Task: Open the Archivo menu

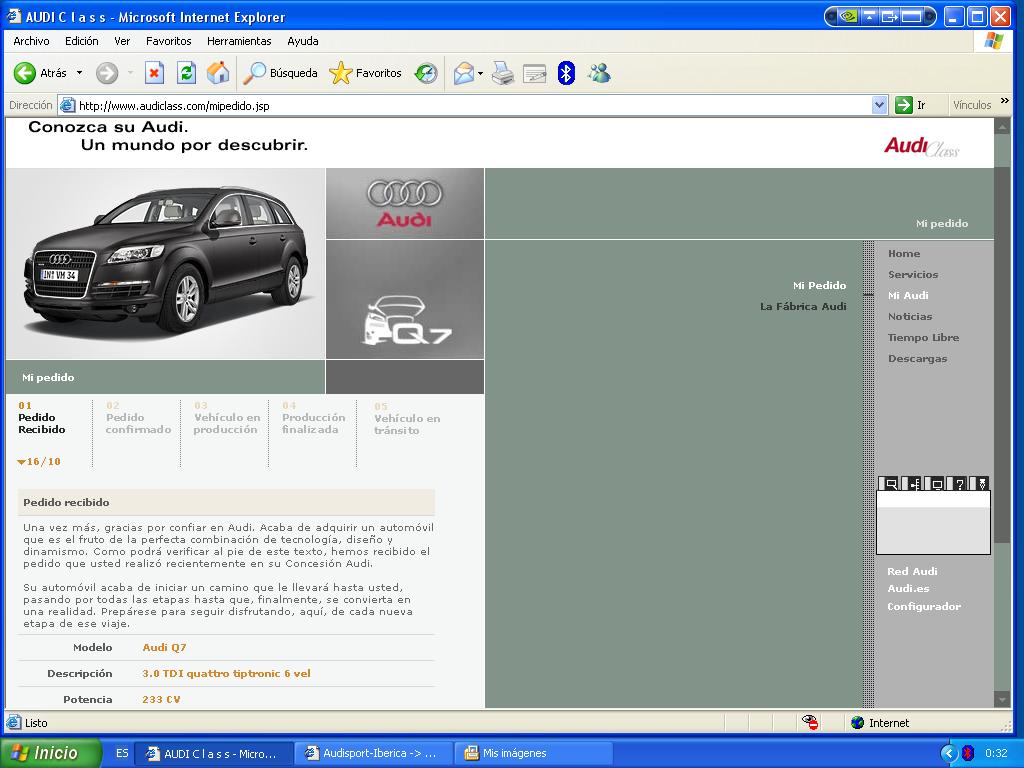Action: click(x=31, y=41)
